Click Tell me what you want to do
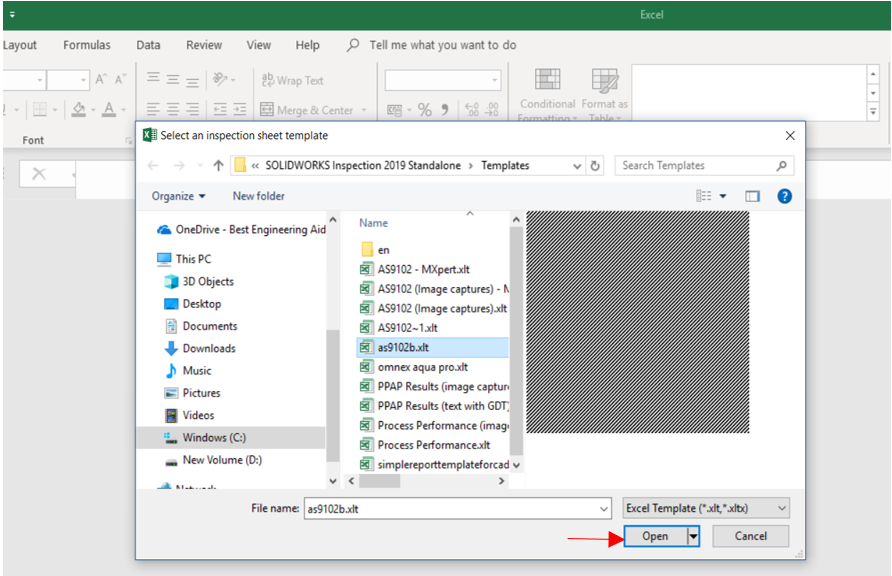Image resolution: width=892 pixels, height=576 pixels. pos(443,45)
